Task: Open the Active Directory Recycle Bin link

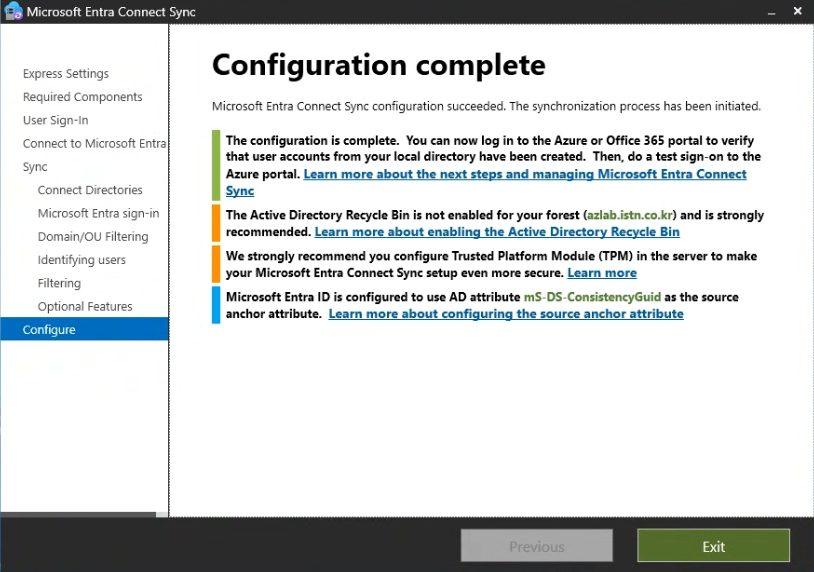Action: click(497, 232)
